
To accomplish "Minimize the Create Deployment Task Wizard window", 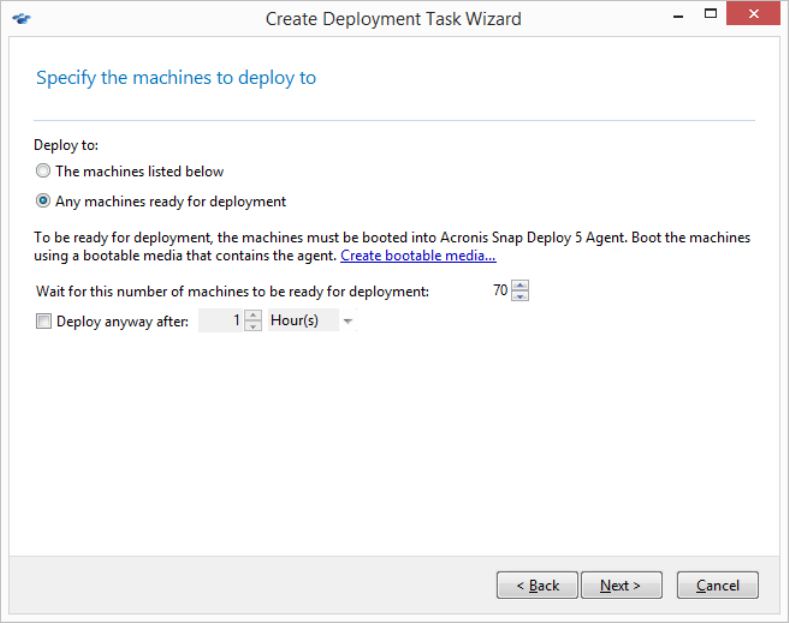I will pos(676,16).
